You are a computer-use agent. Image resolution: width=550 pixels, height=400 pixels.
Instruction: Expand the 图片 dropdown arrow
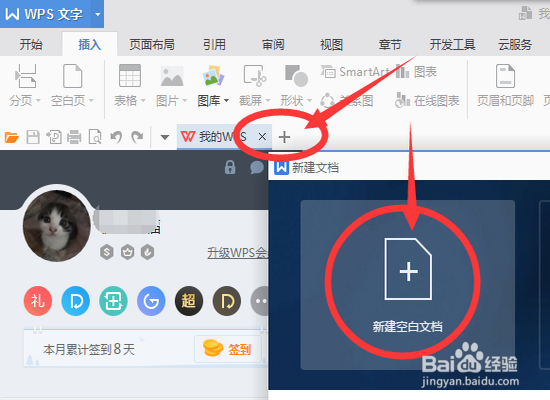click(x=185, y=101)
